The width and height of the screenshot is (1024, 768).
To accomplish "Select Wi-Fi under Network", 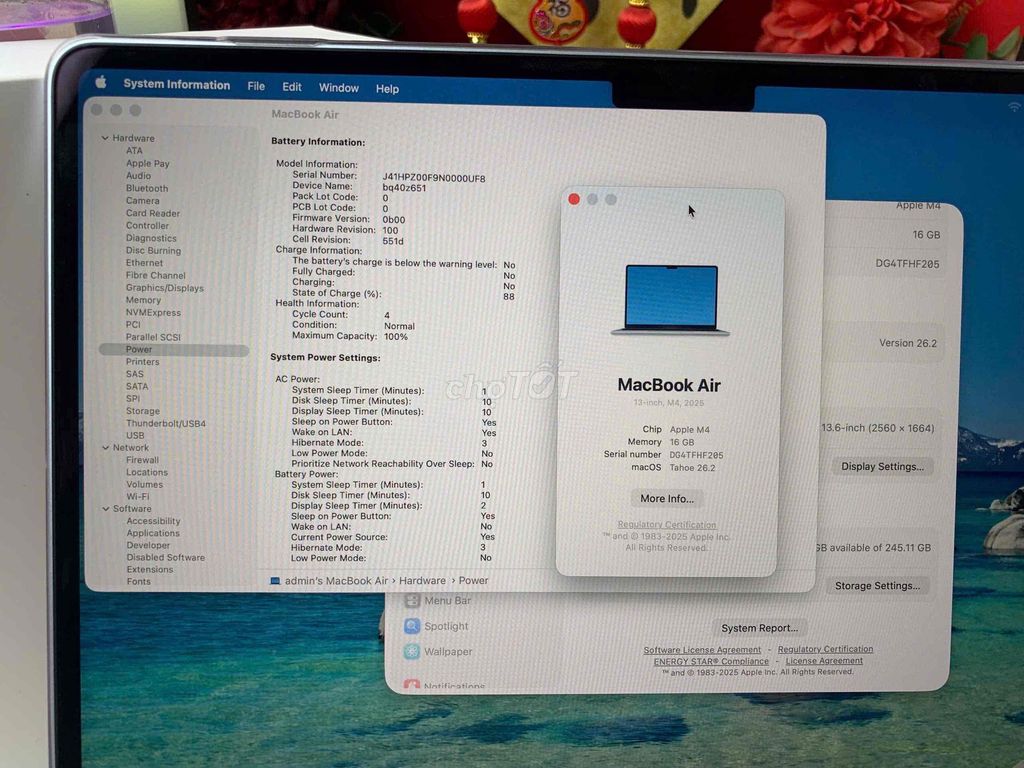I will coord(138,496).
